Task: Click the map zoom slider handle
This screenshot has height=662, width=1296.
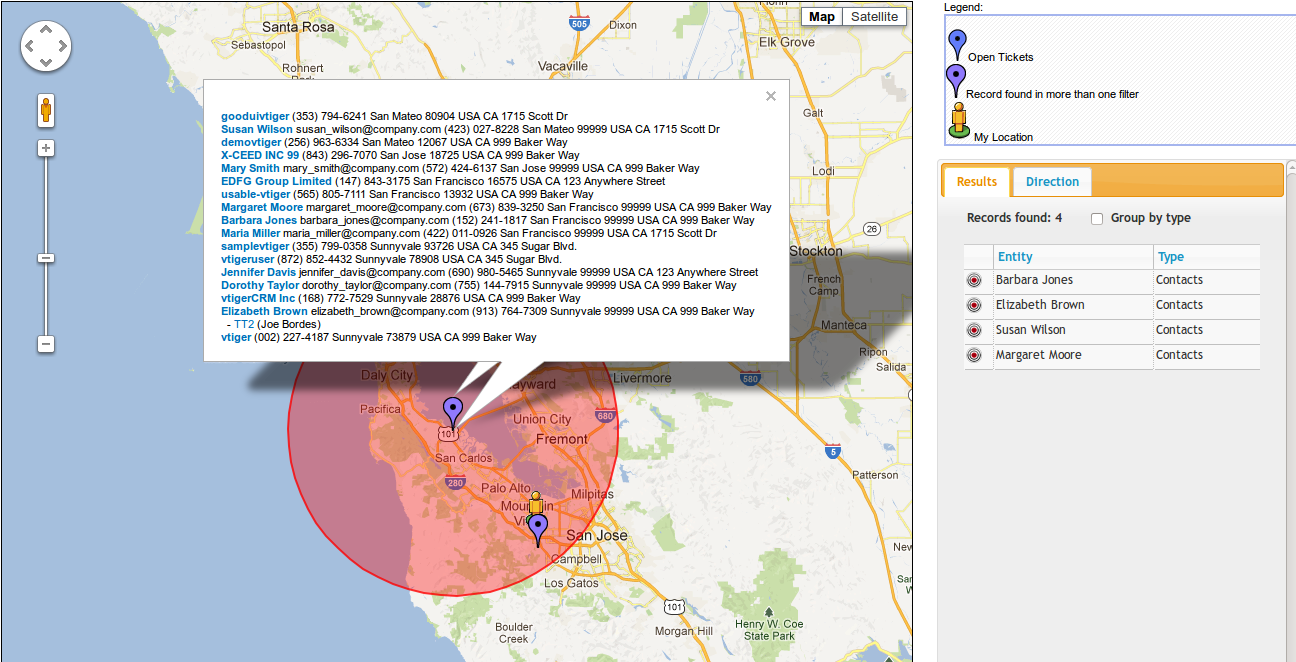Action: 46,258
